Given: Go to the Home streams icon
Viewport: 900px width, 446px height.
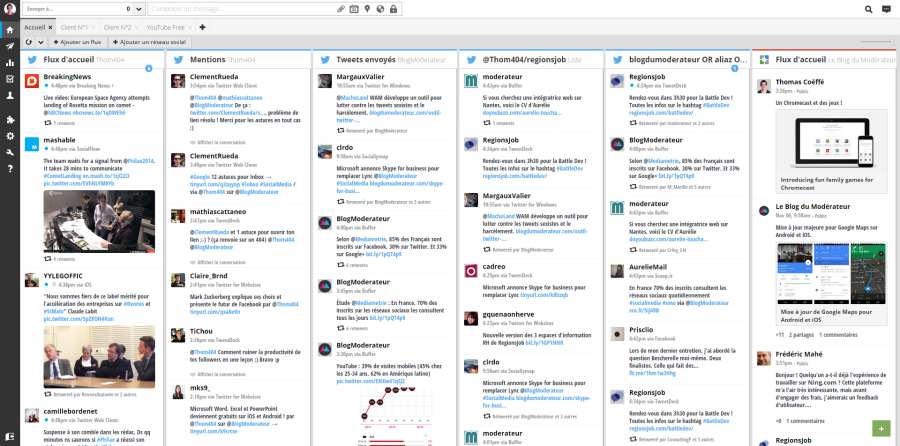Looking at the screenshot, I should pos(10,29).
